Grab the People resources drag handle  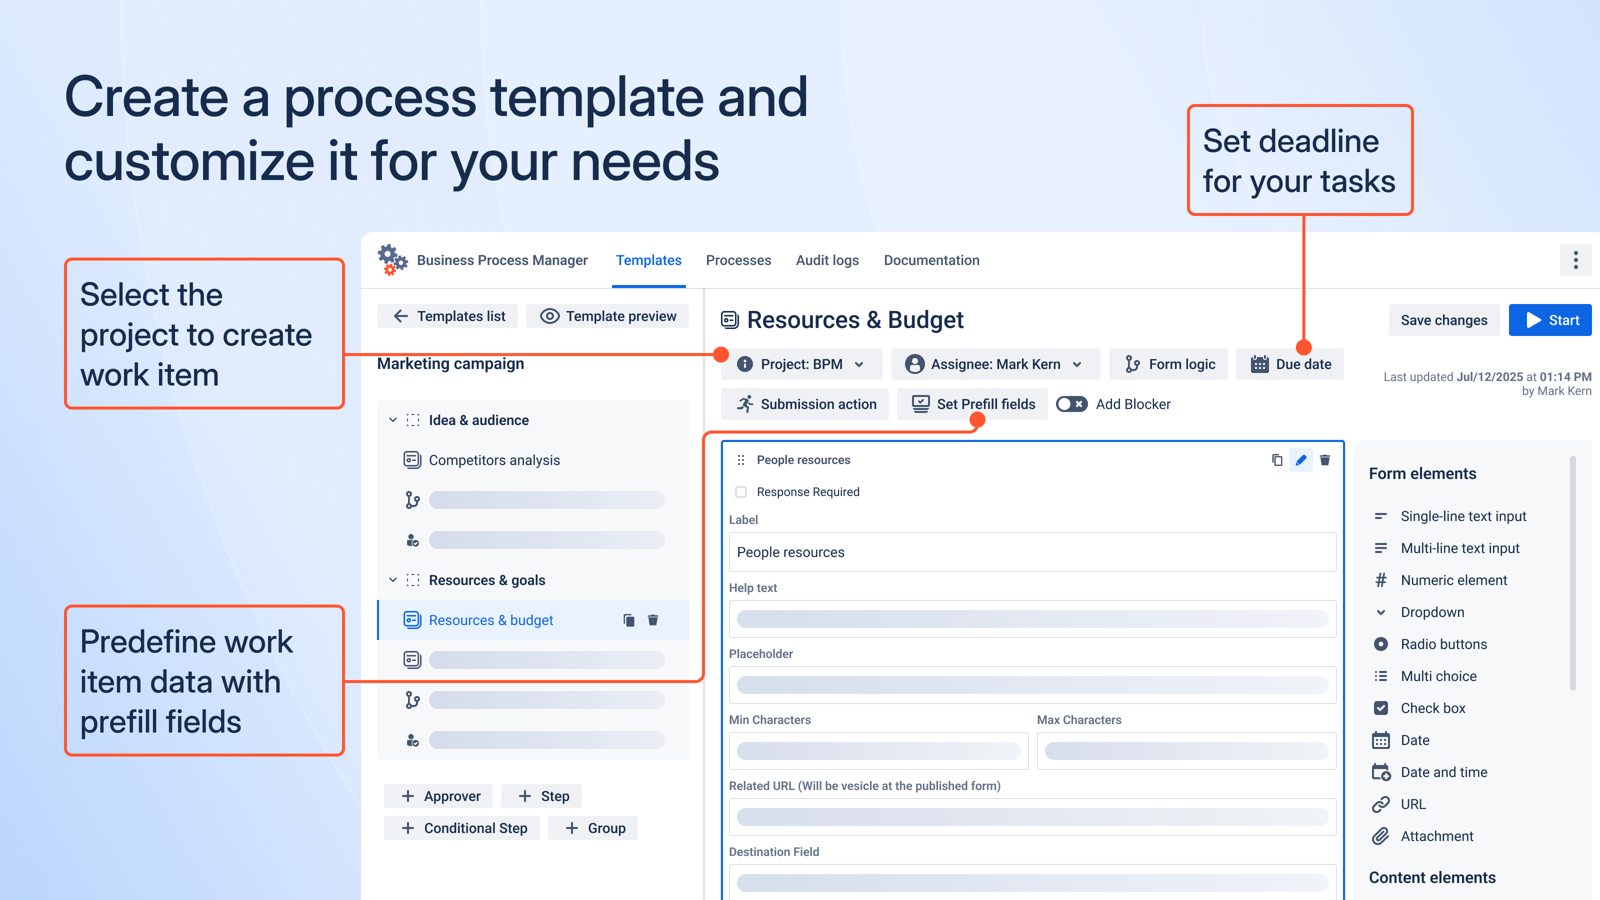[741, 460]
